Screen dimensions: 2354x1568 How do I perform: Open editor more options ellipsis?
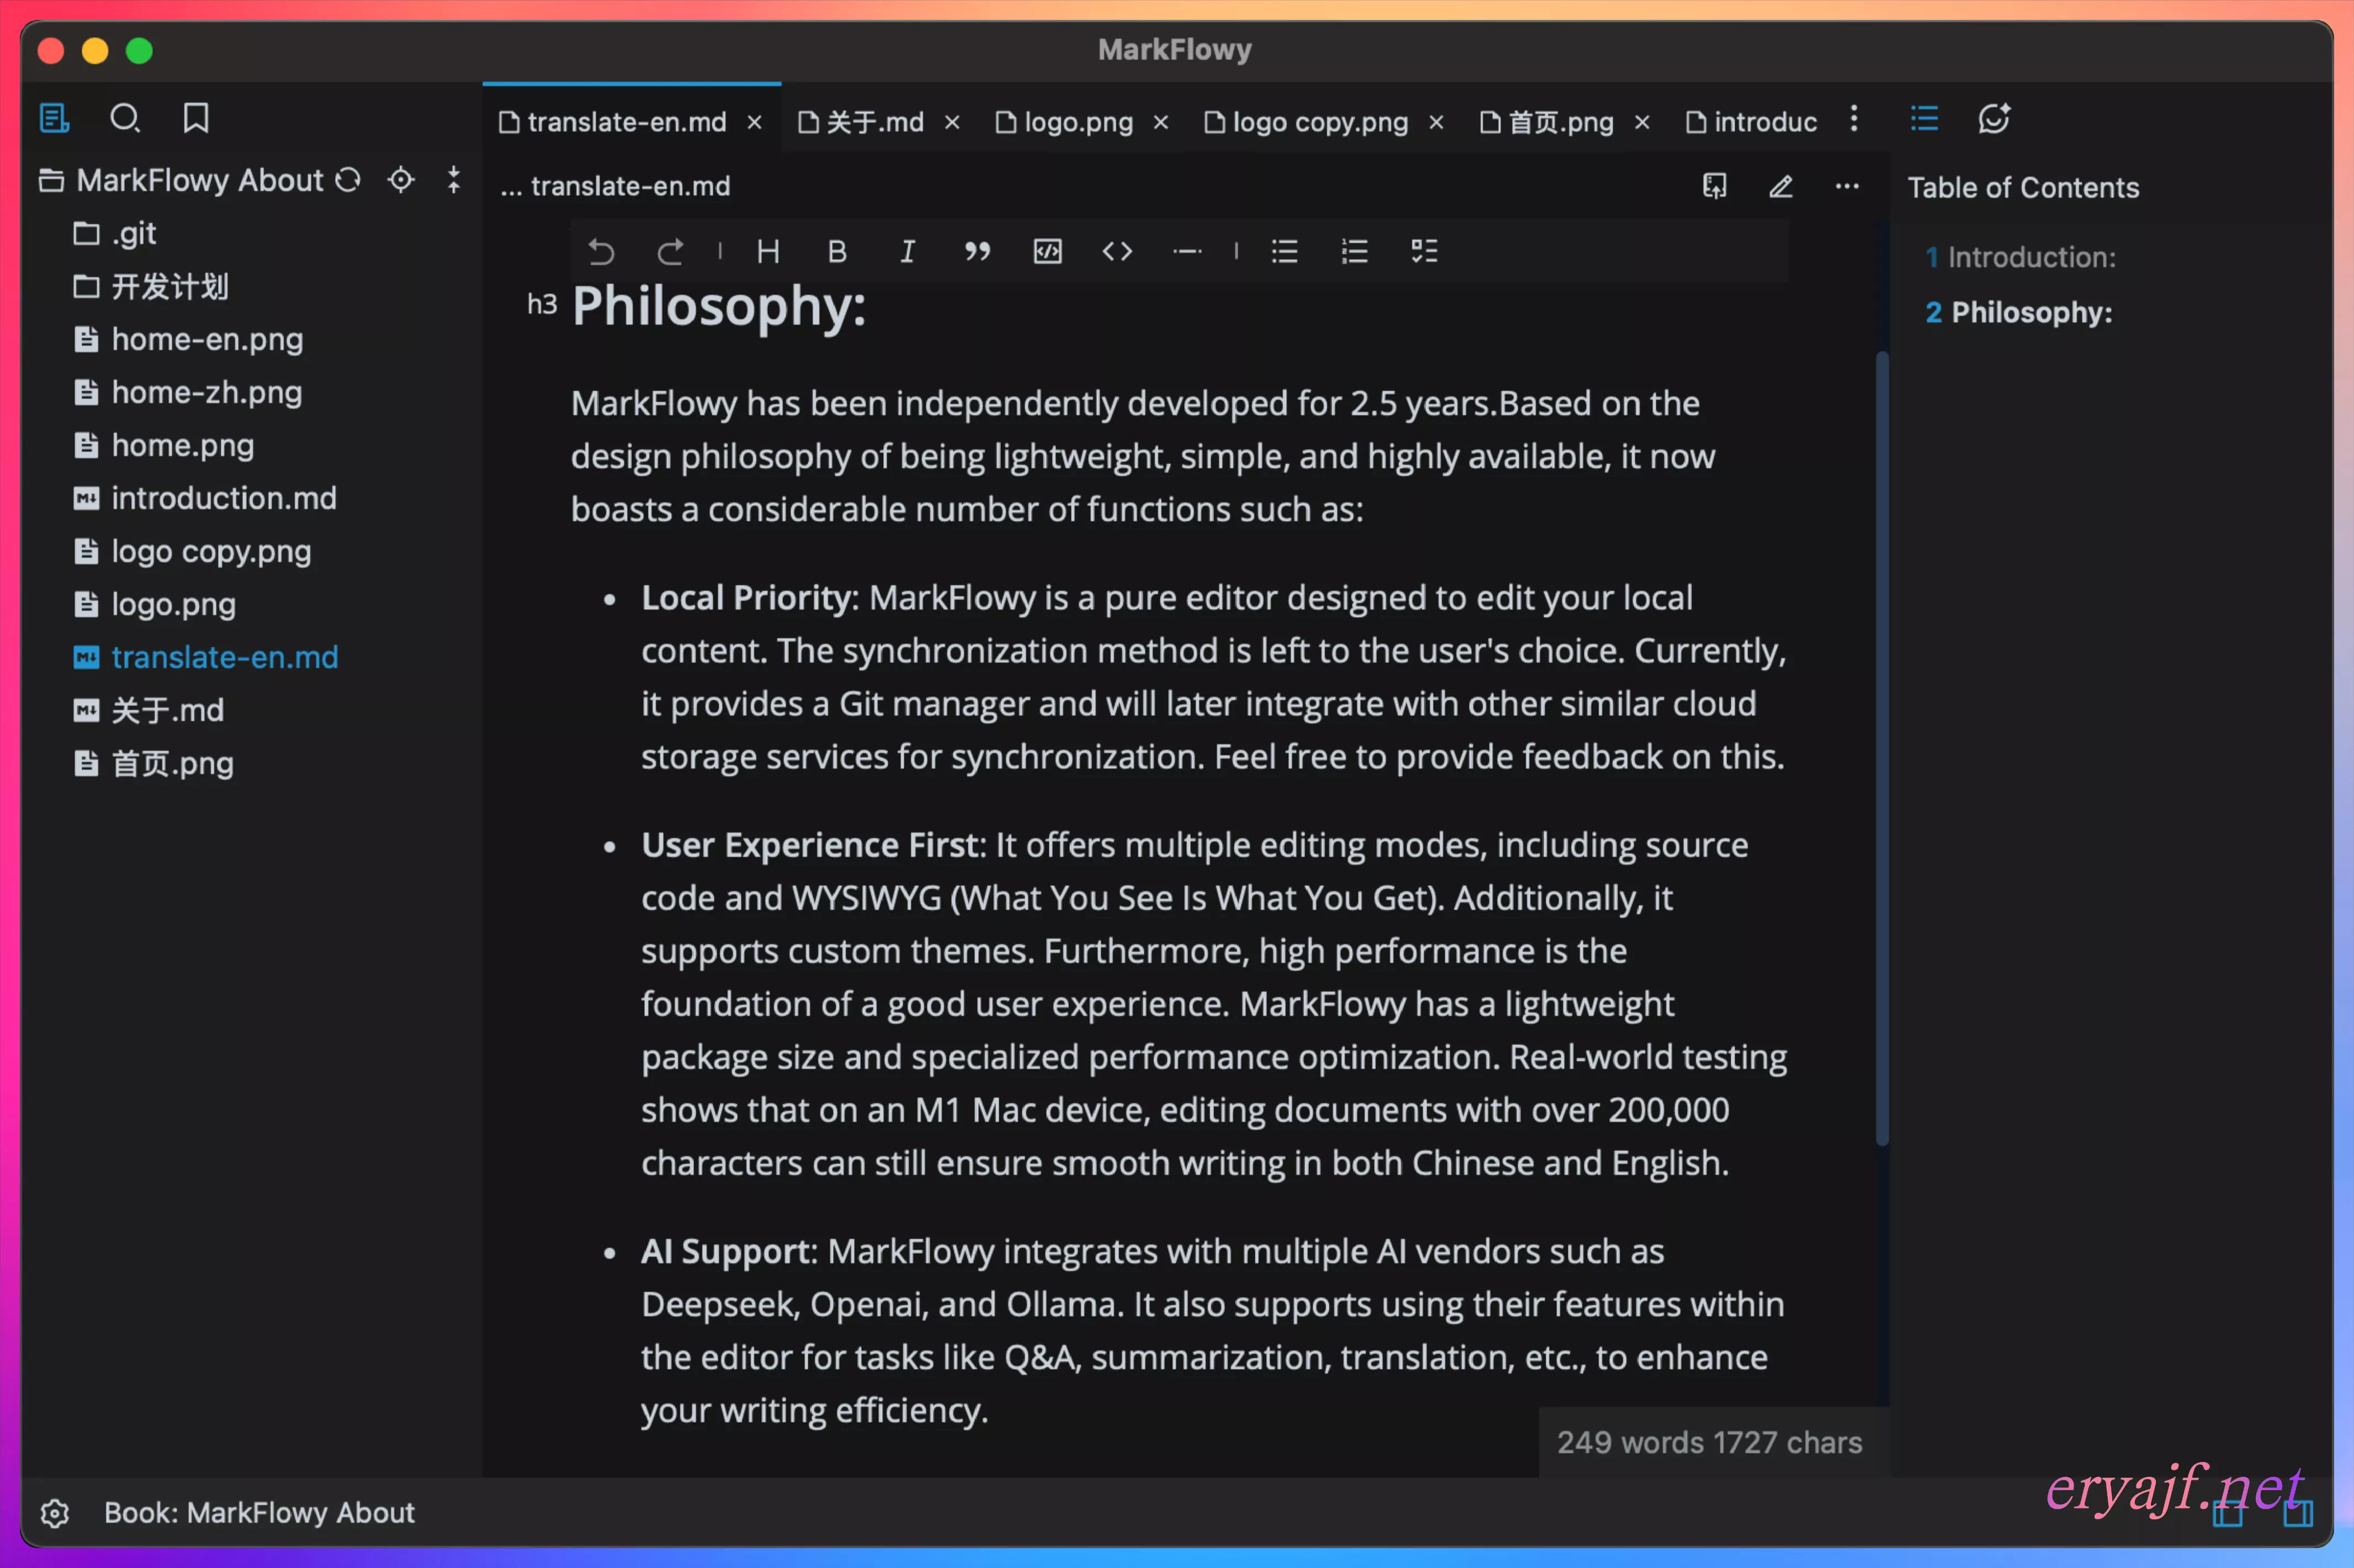[1847, 186]
